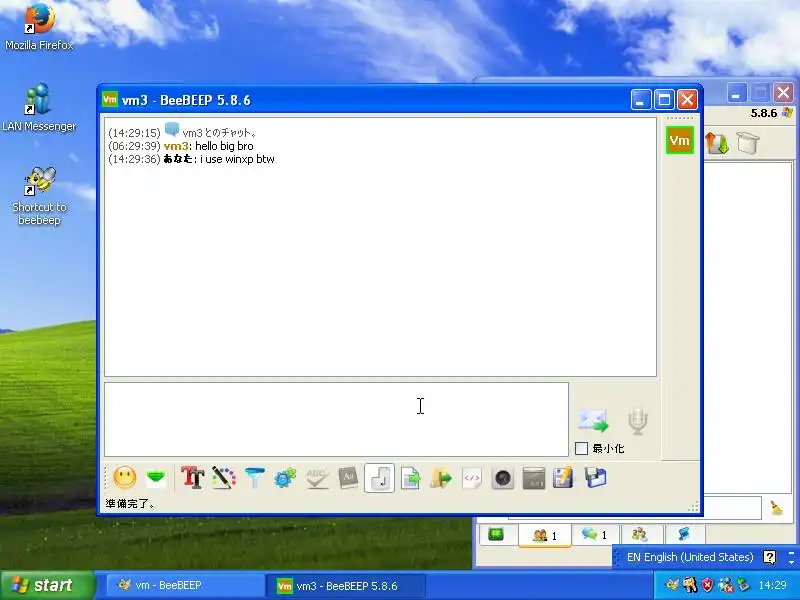Click the network computers tray icon with red X
This screenshot has width=800, height=600.
pos(726,585)
